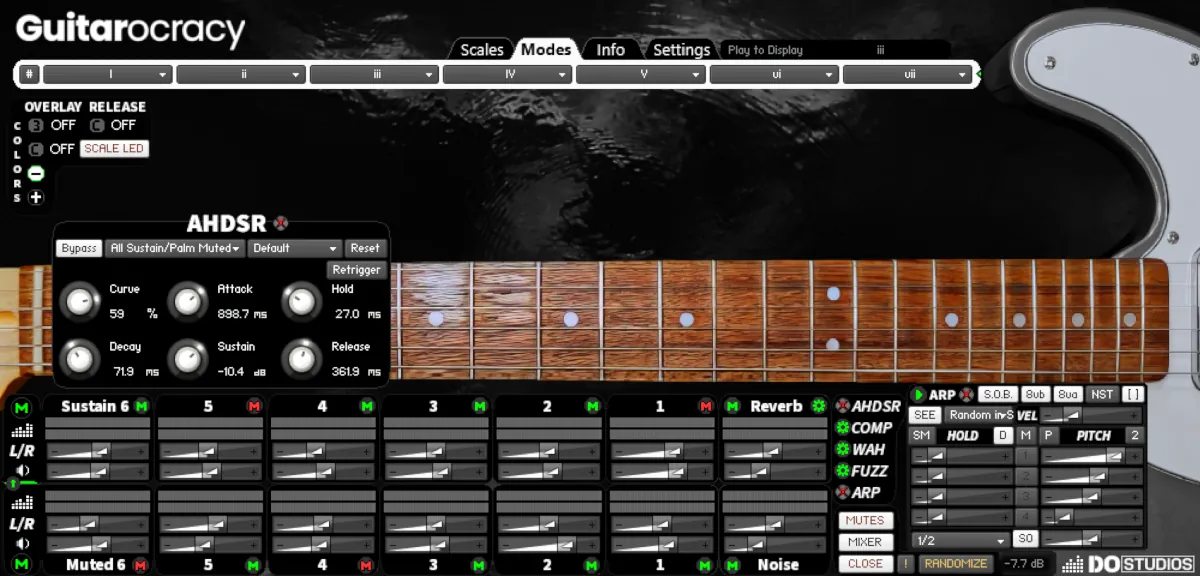Click the AHDSR Reset button
The height and width of the screenshot is (576, 1200).
(x=365, y=248)
